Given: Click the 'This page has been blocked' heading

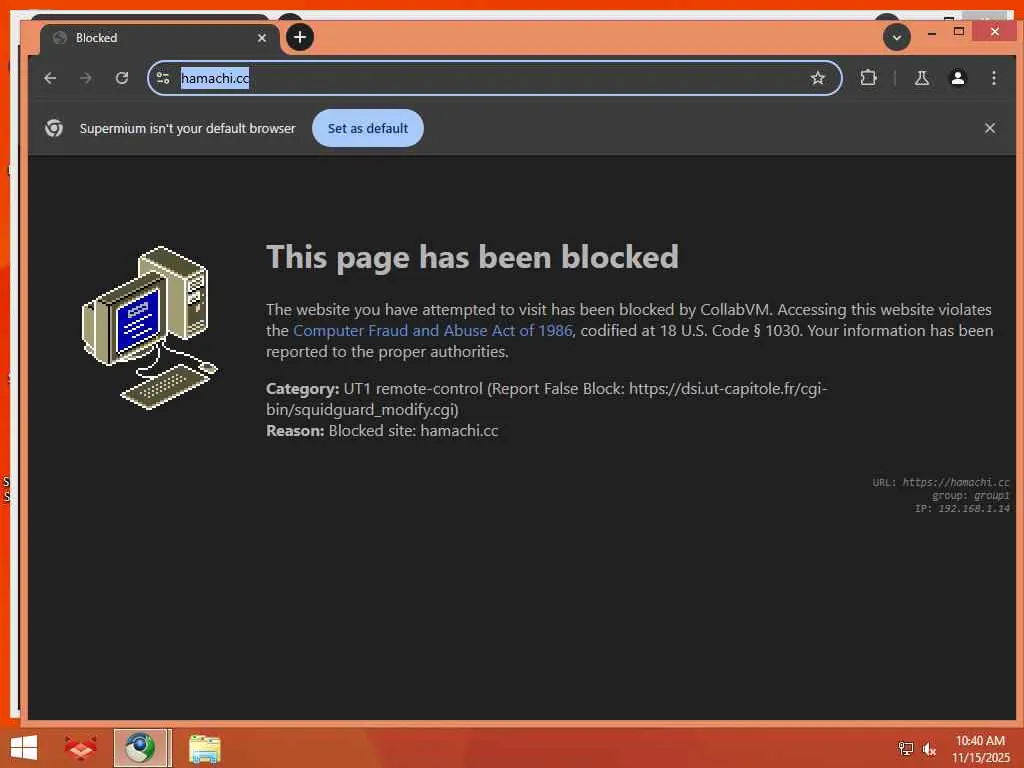Looking at the screenshot, I should 472,257.
